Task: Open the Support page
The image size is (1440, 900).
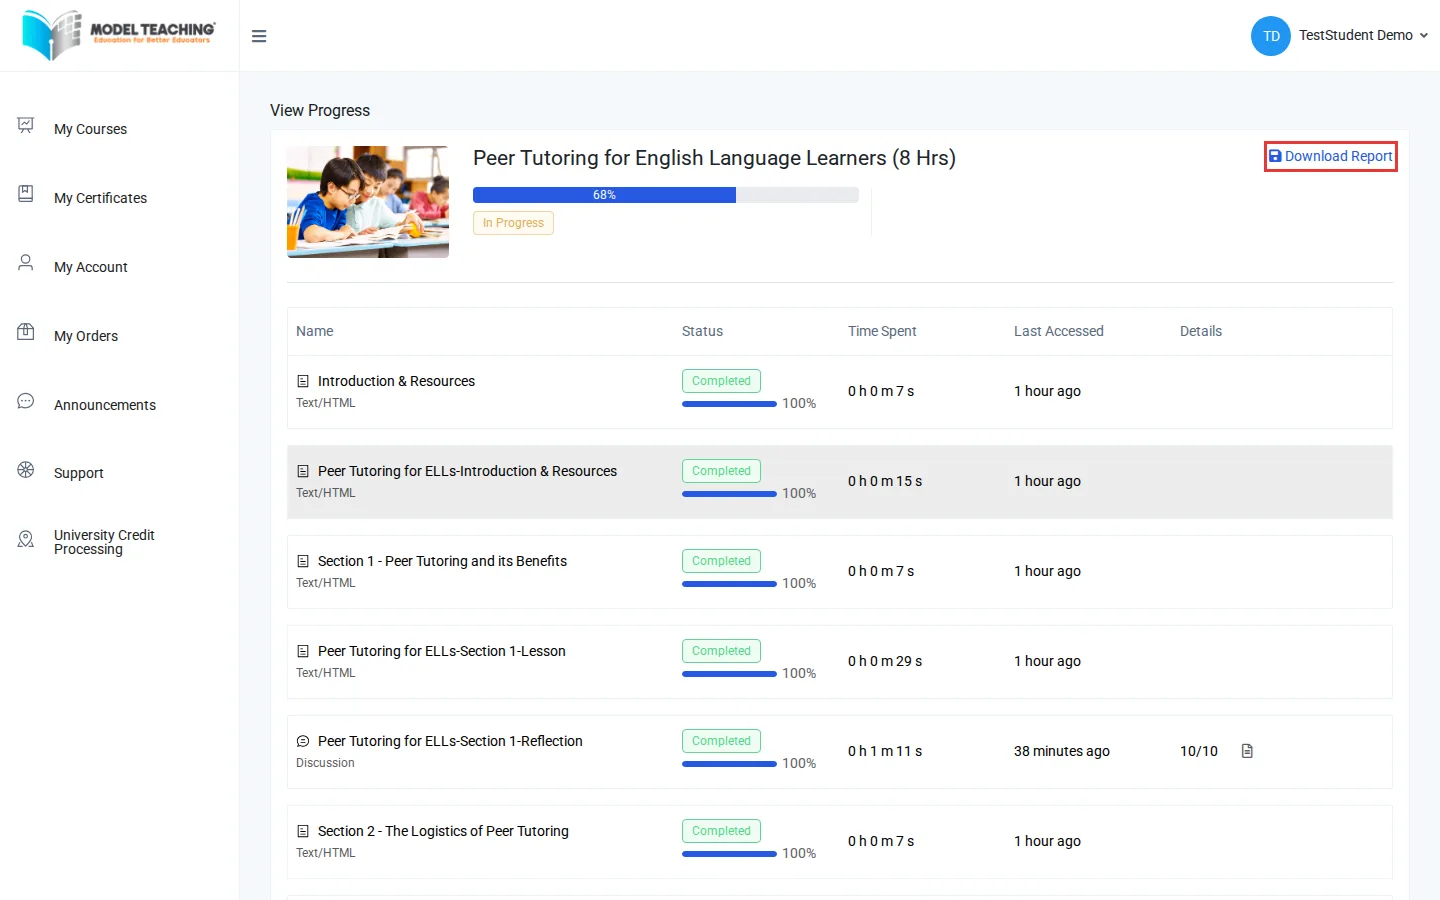Action: [79, 473]
